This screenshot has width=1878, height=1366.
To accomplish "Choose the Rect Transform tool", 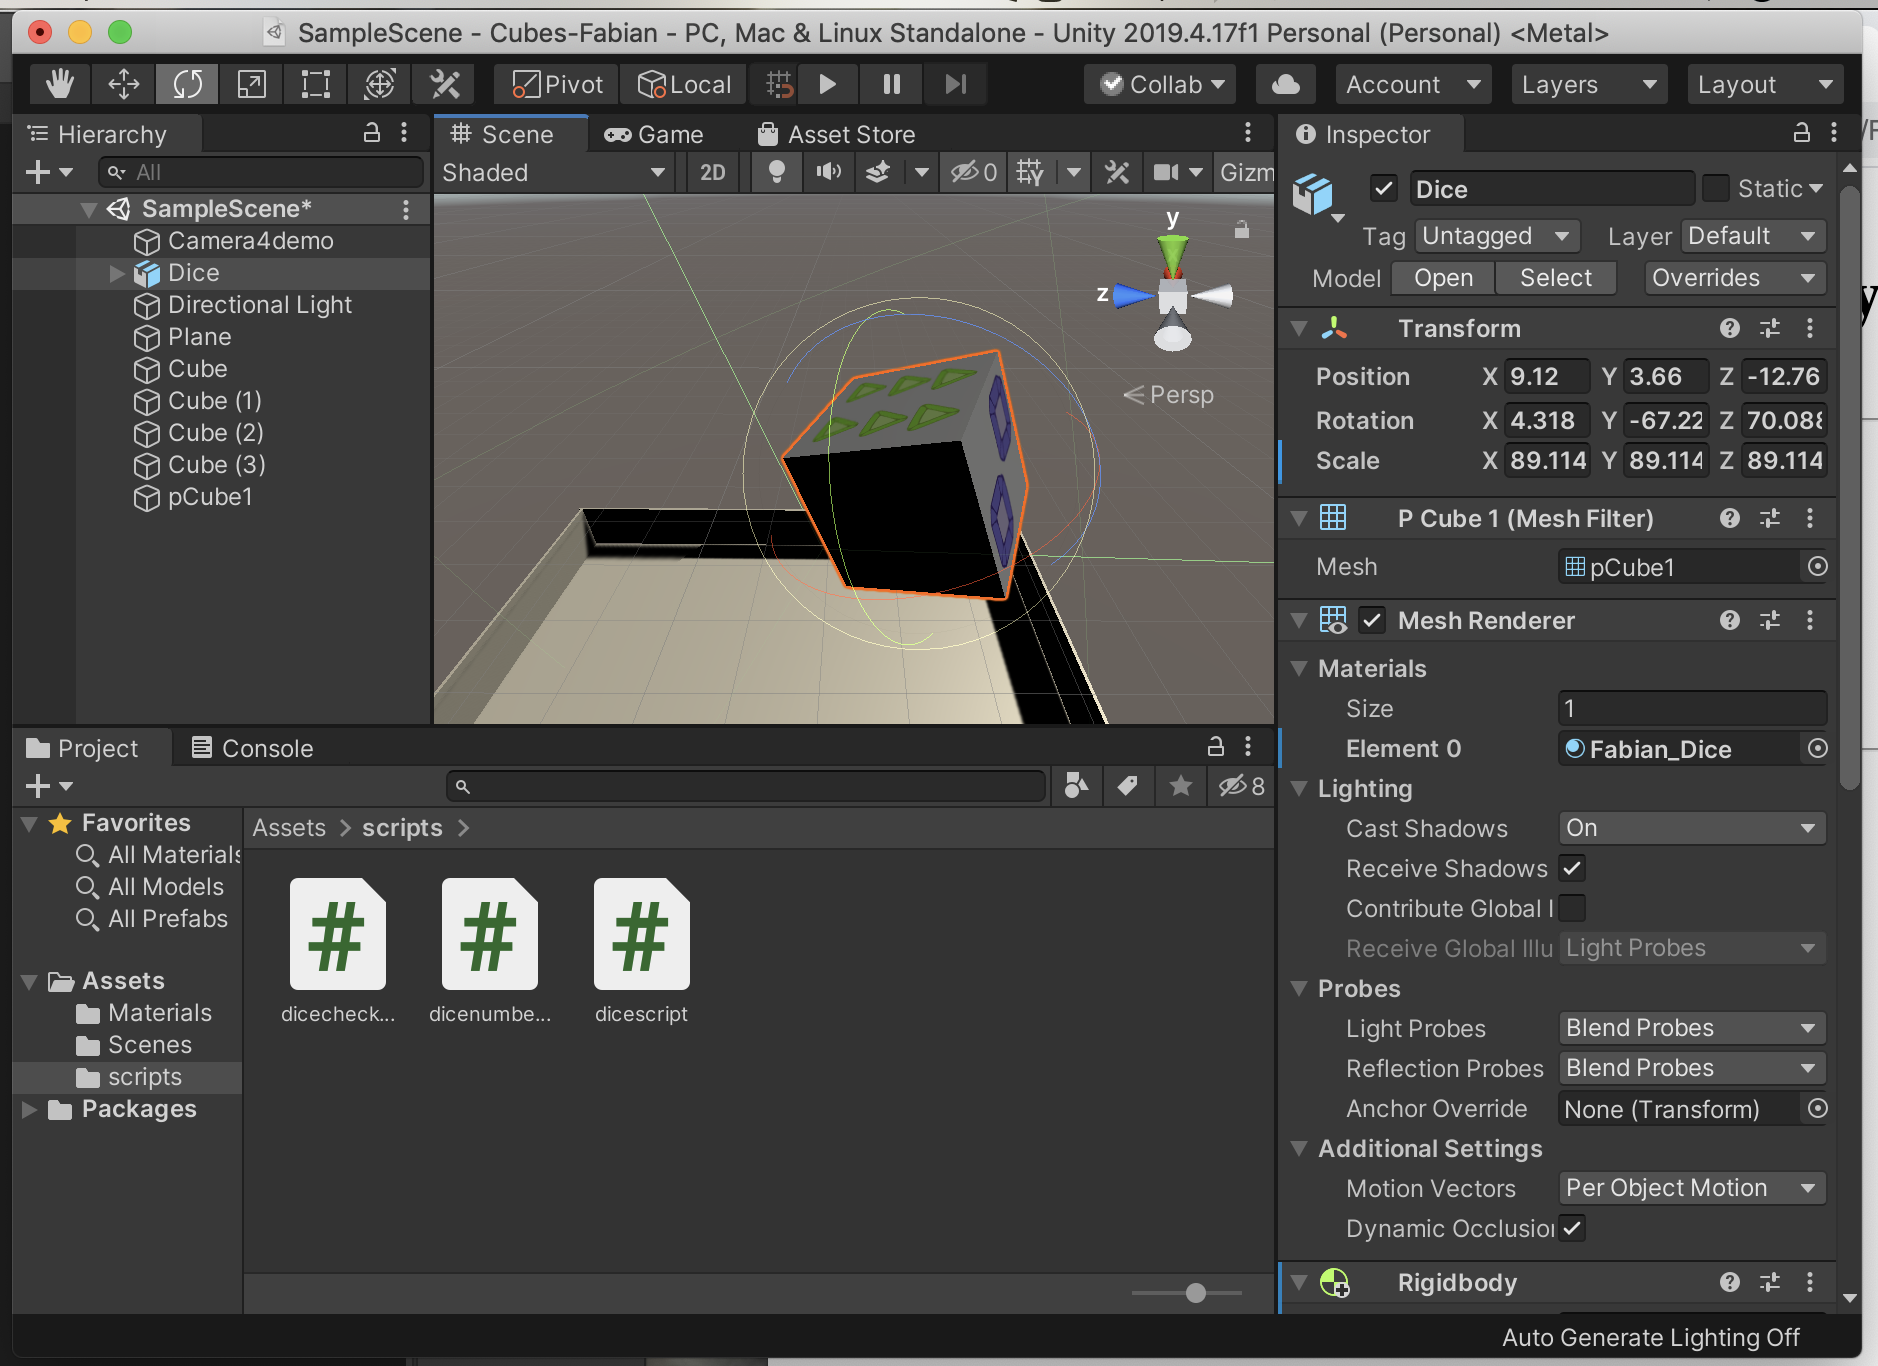I will point(316,85).
